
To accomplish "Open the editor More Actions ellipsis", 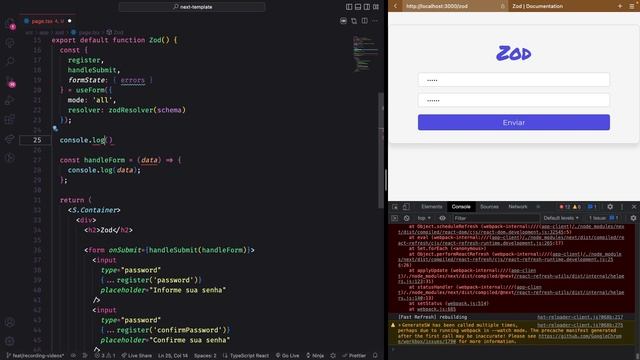I will coord(375,20).
